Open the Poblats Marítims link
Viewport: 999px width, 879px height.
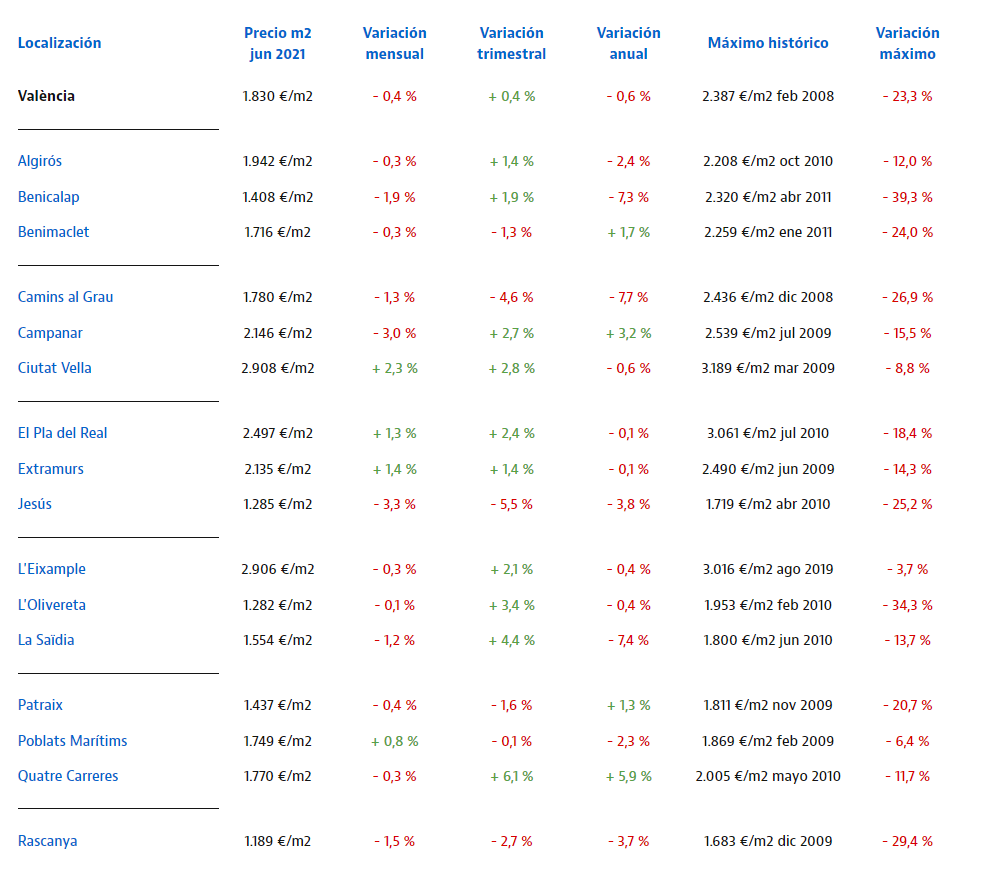(72, 741)
